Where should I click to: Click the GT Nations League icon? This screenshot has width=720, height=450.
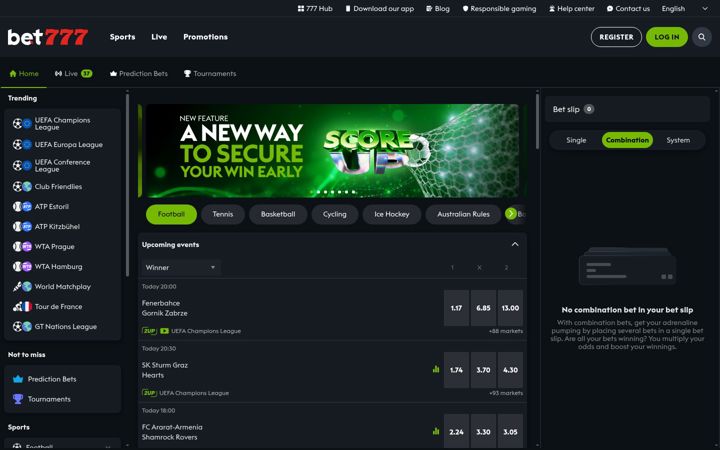click(22, 326)
